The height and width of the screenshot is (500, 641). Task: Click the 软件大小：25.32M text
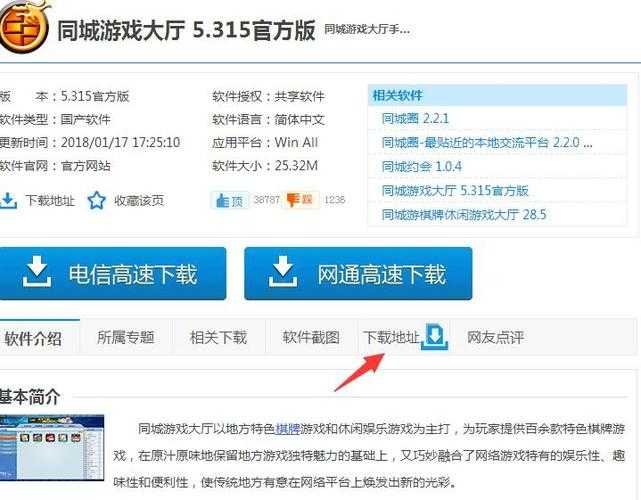coord(264,166)
